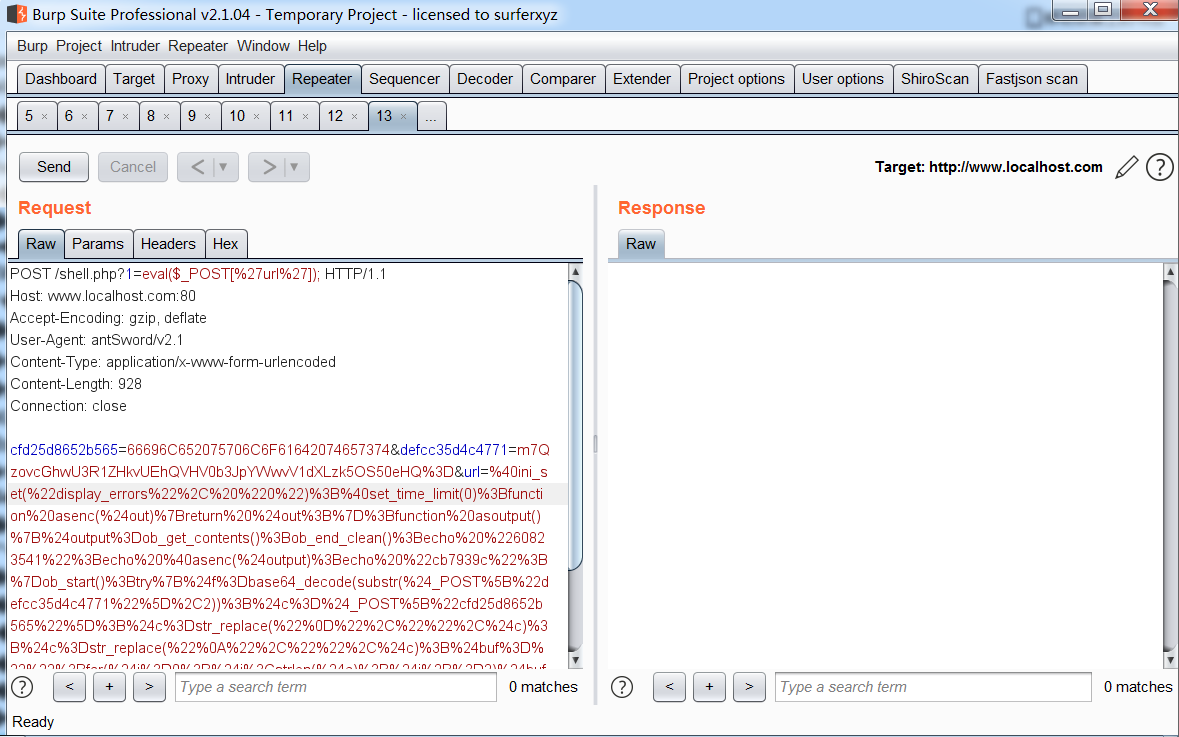Open the new tab '...' button
Image resolution: width=1179 pixels, height=737 pixels.
[x=431, y=117]
